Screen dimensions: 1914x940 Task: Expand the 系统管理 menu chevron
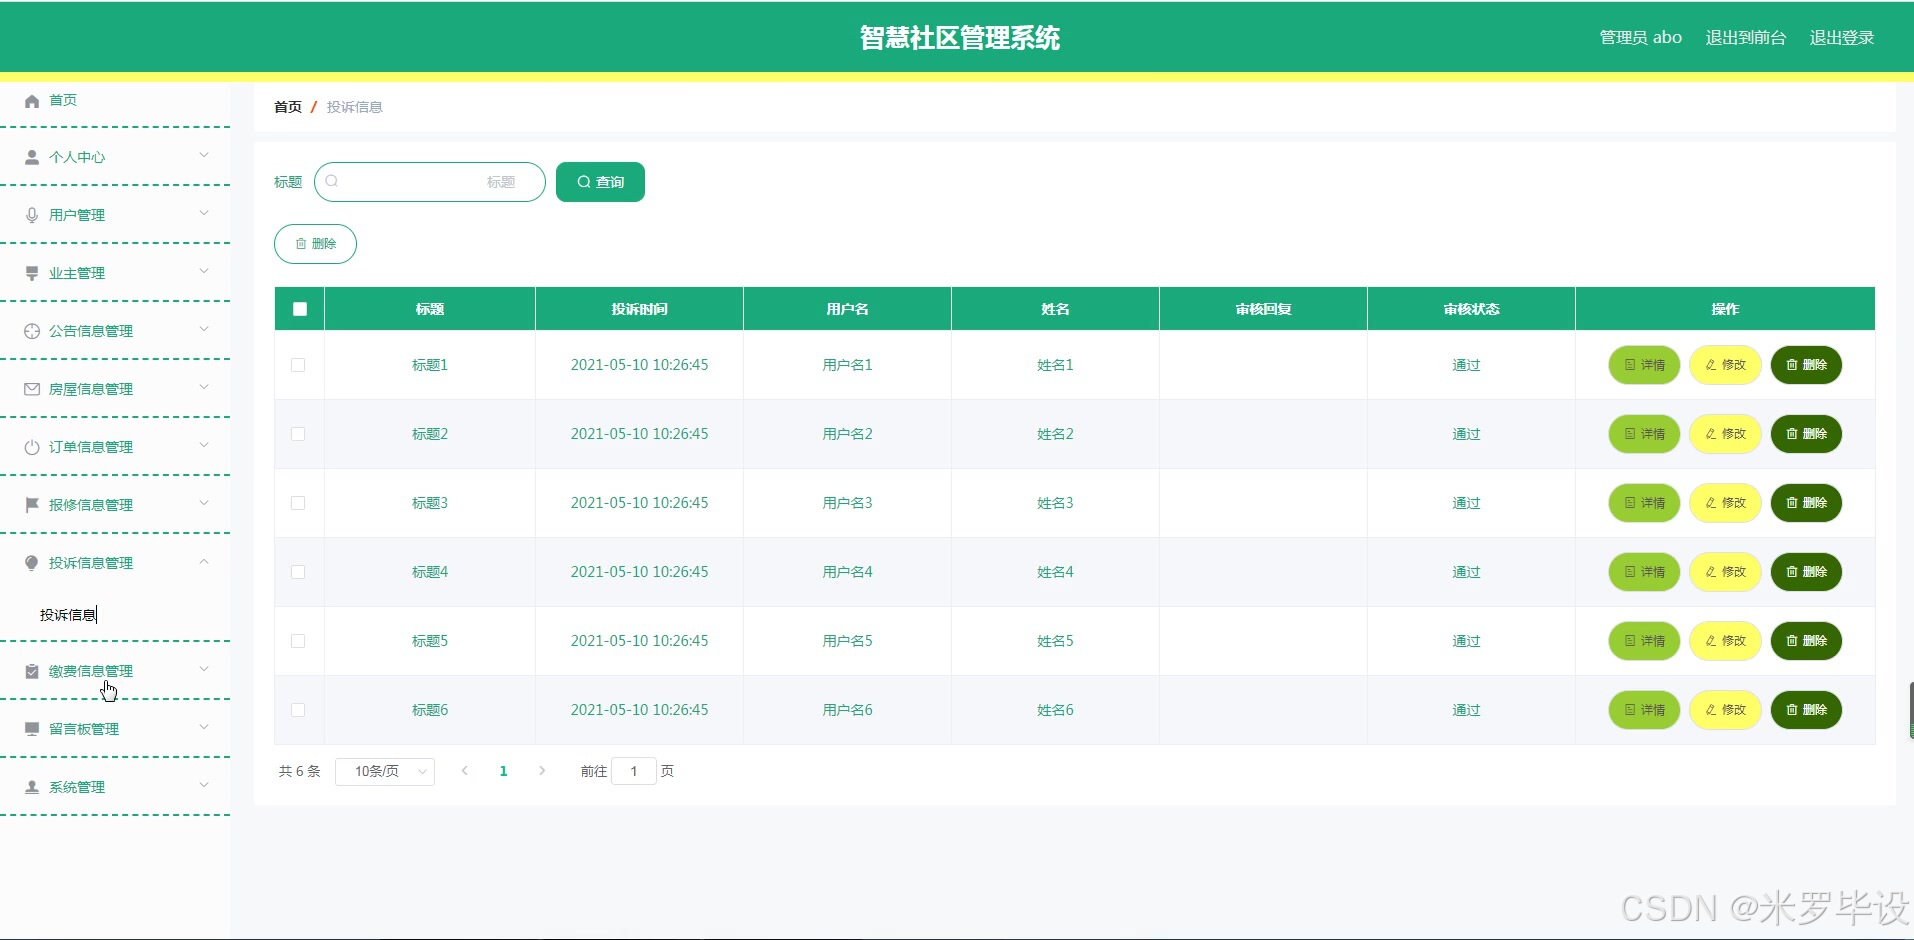point(204,785)
